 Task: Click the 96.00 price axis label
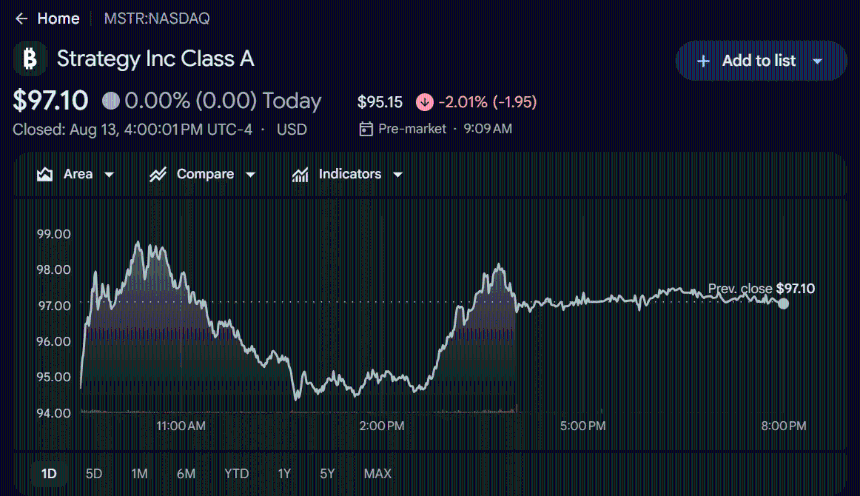tap(54, 342)
